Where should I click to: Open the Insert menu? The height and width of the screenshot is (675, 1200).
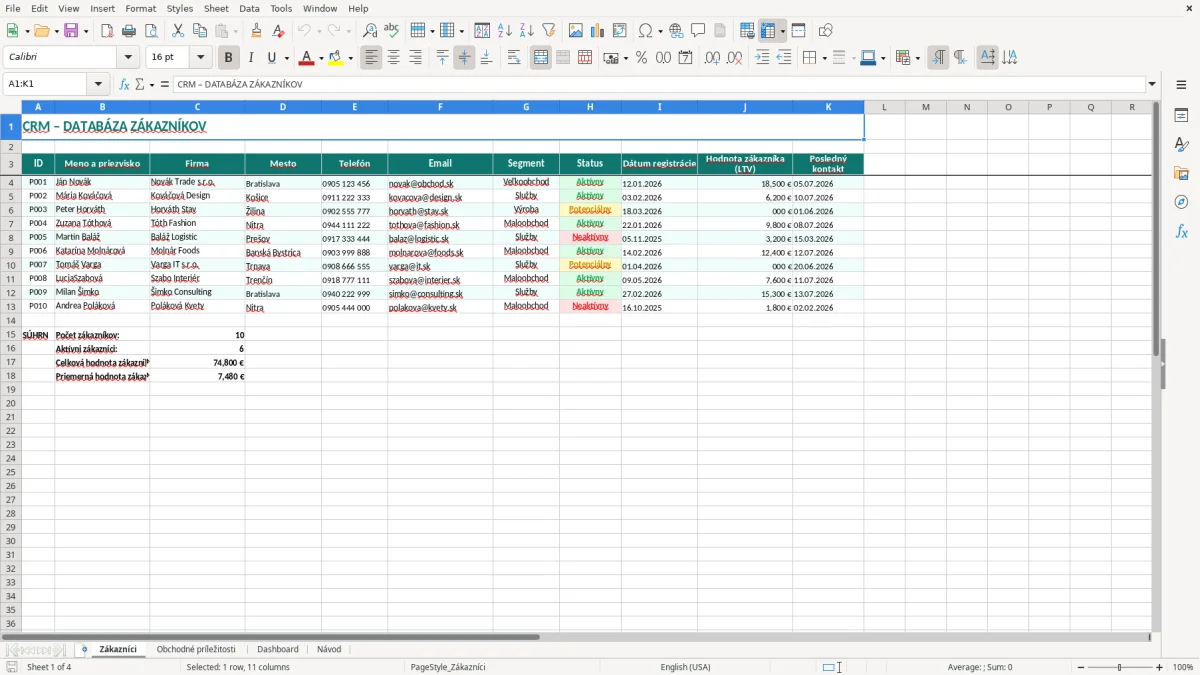(102, 8)
